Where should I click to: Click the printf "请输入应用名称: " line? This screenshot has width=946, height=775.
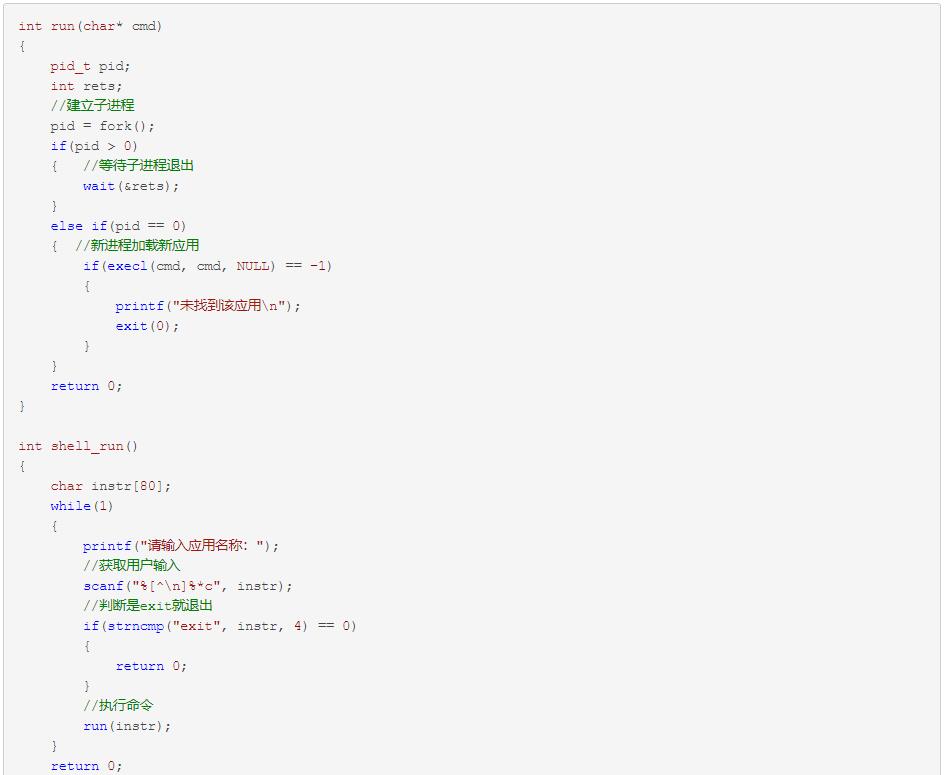181,546
